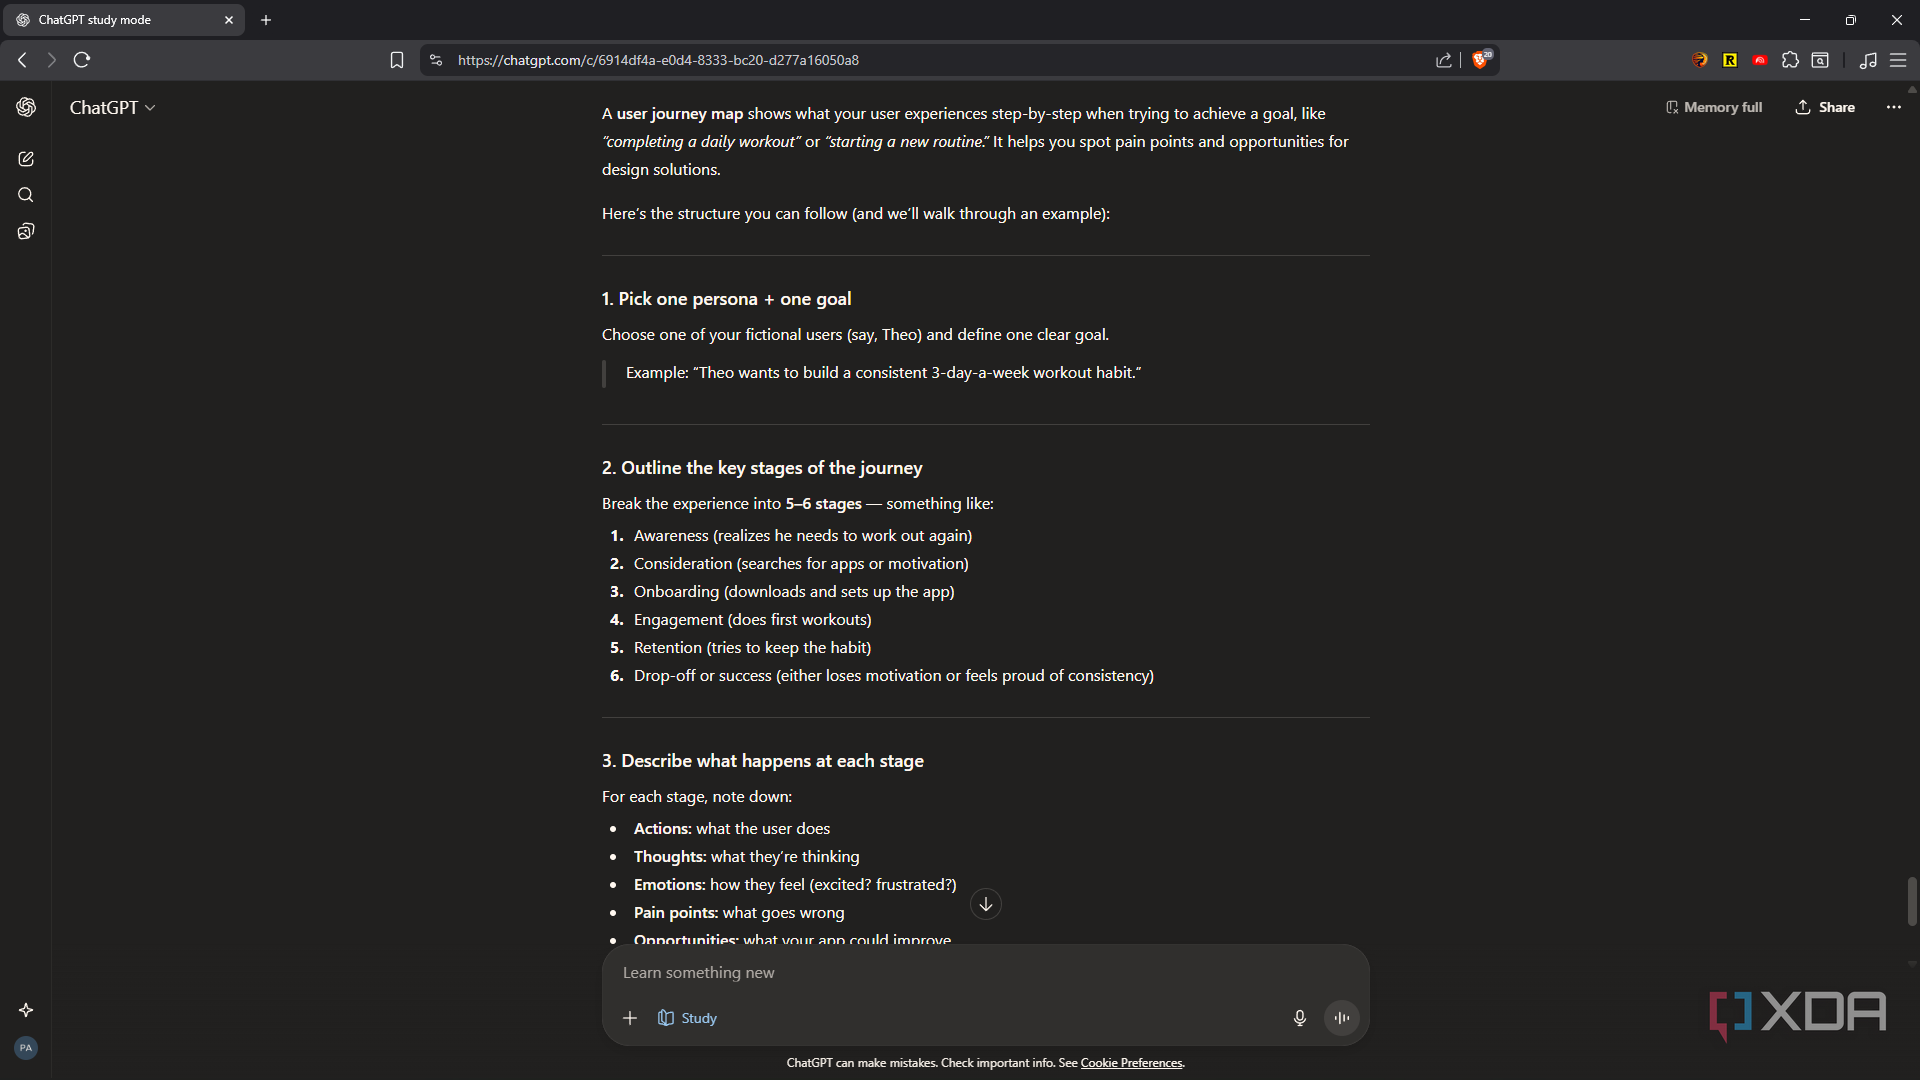Open a new browser tab
1920x1080 pixels.
click(266, 20)
